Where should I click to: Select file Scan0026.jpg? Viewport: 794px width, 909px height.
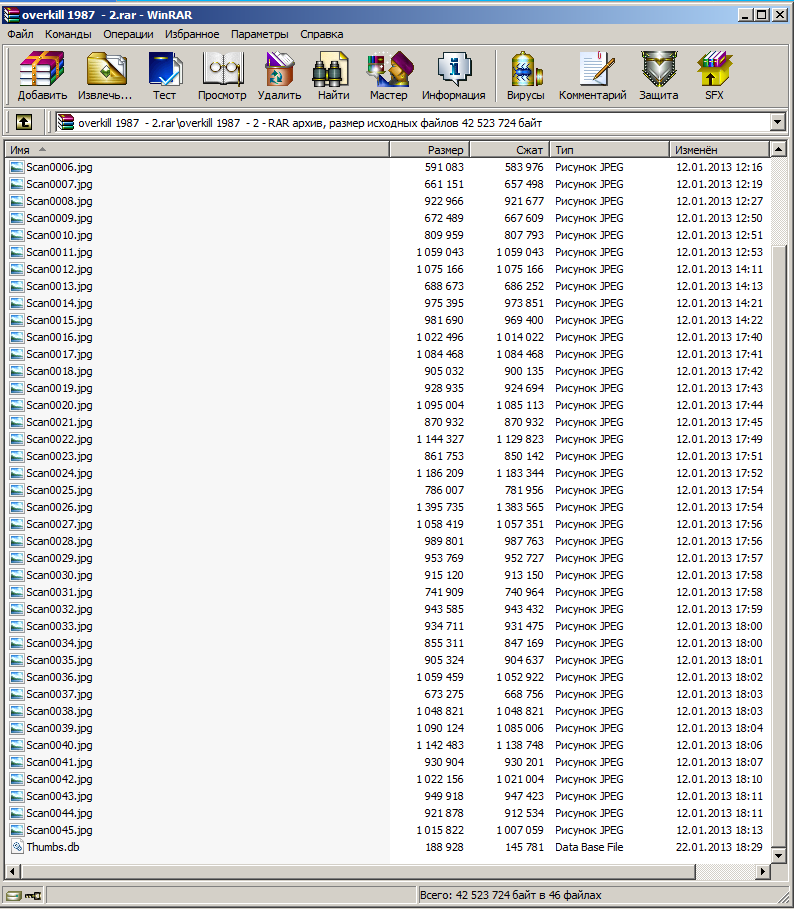pyautogui.click(x=59, y=507)
